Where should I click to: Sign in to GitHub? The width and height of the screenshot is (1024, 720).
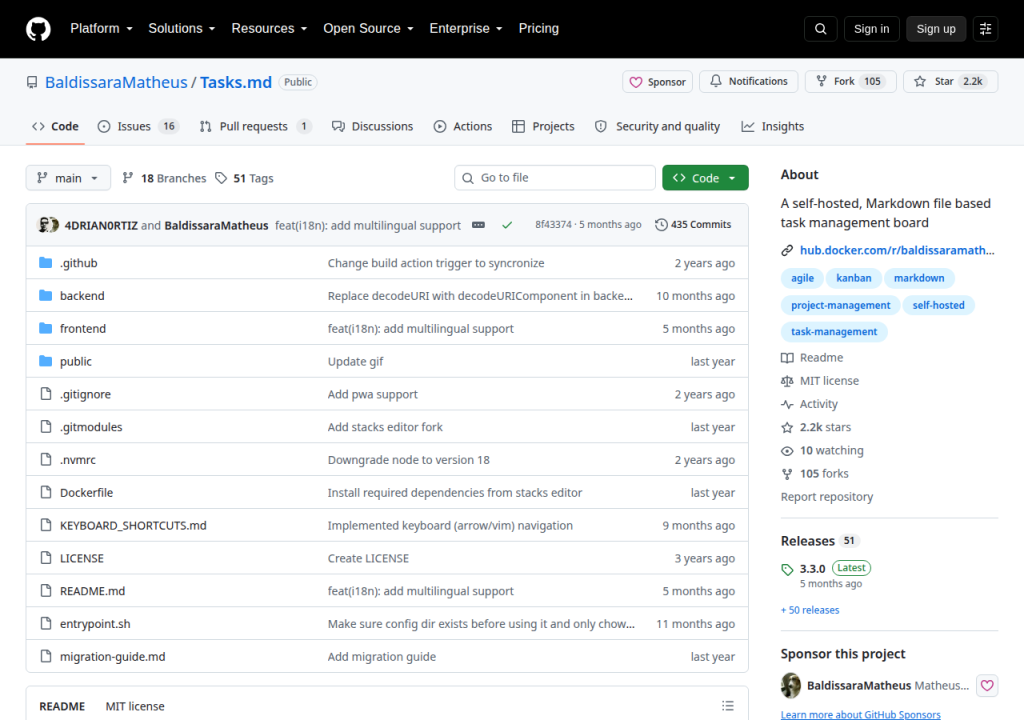click(871, 29)
